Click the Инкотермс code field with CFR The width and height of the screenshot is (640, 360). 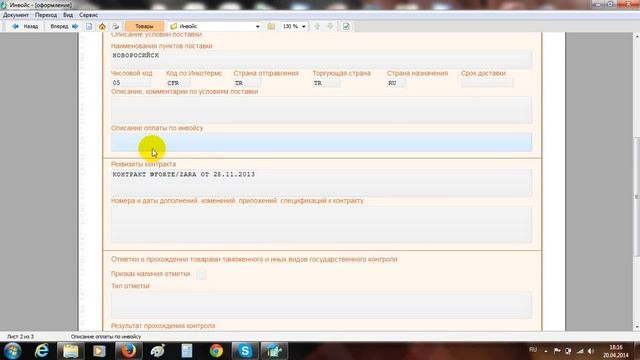(178, 83)
